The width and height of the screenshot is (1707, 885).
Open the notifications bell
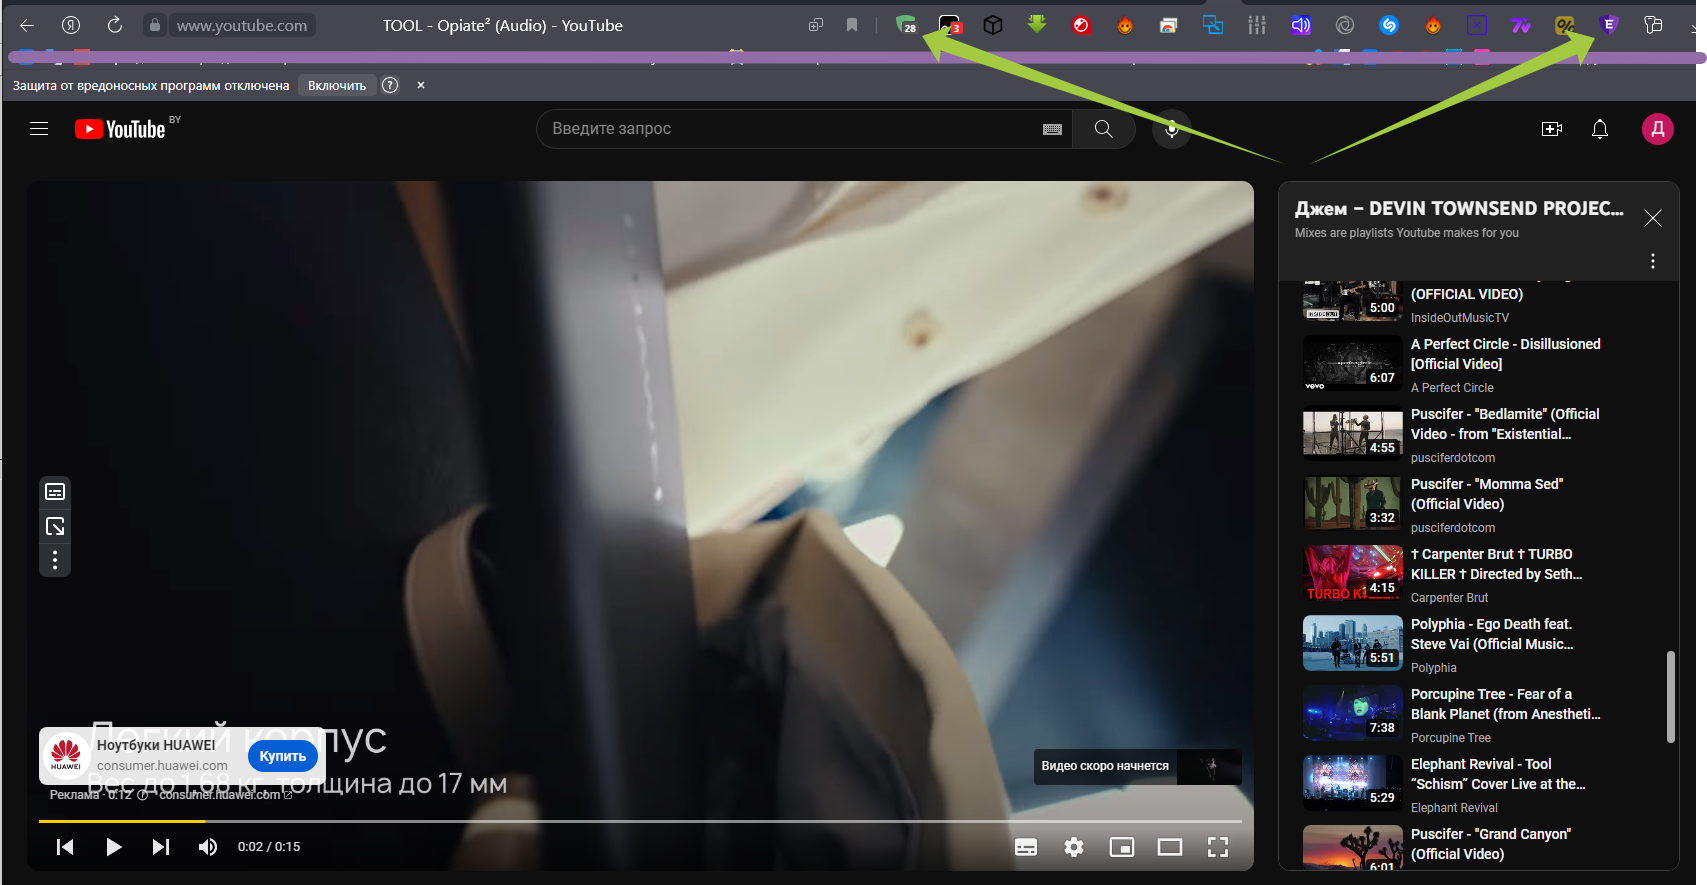click(x=1599, y=129)
